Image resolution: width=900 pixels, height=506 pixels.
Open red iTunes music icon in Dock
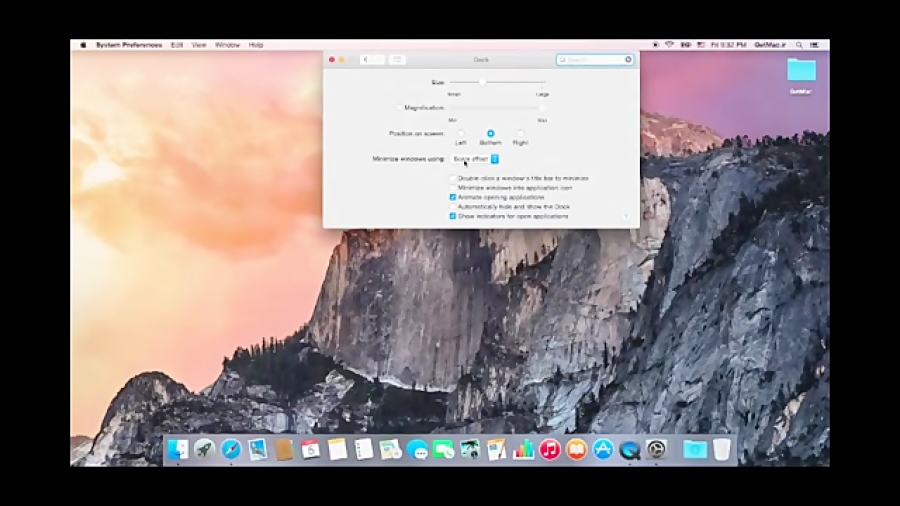[550, 449]
